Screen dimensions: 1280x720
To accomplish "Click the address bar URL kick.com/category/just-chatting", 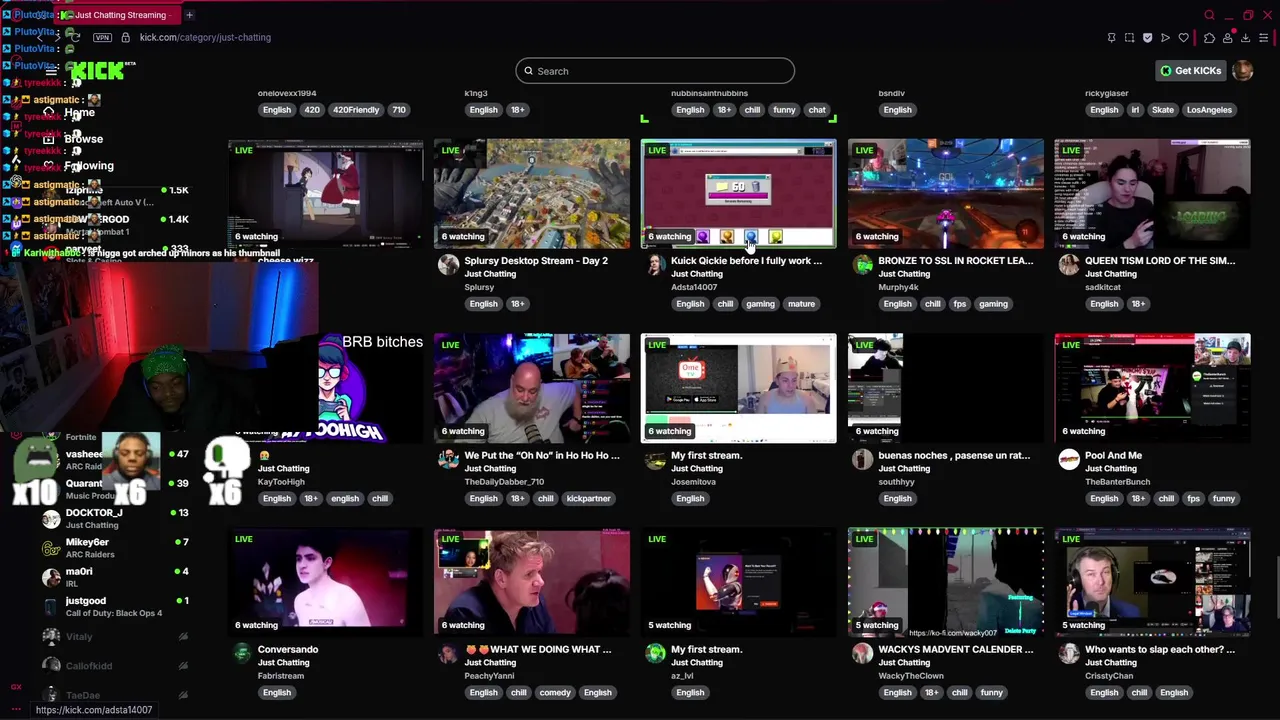I will pos(205,38).
